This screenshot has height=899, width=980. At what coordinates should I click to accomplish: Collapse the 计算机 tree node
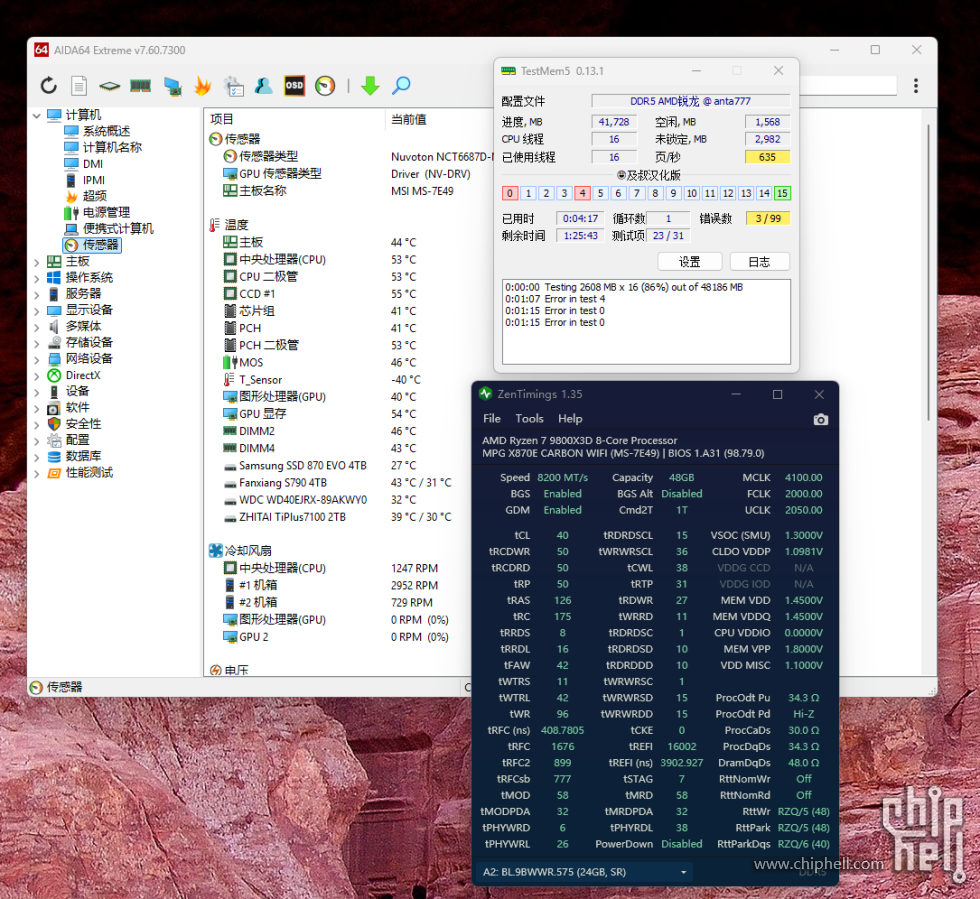37,116
